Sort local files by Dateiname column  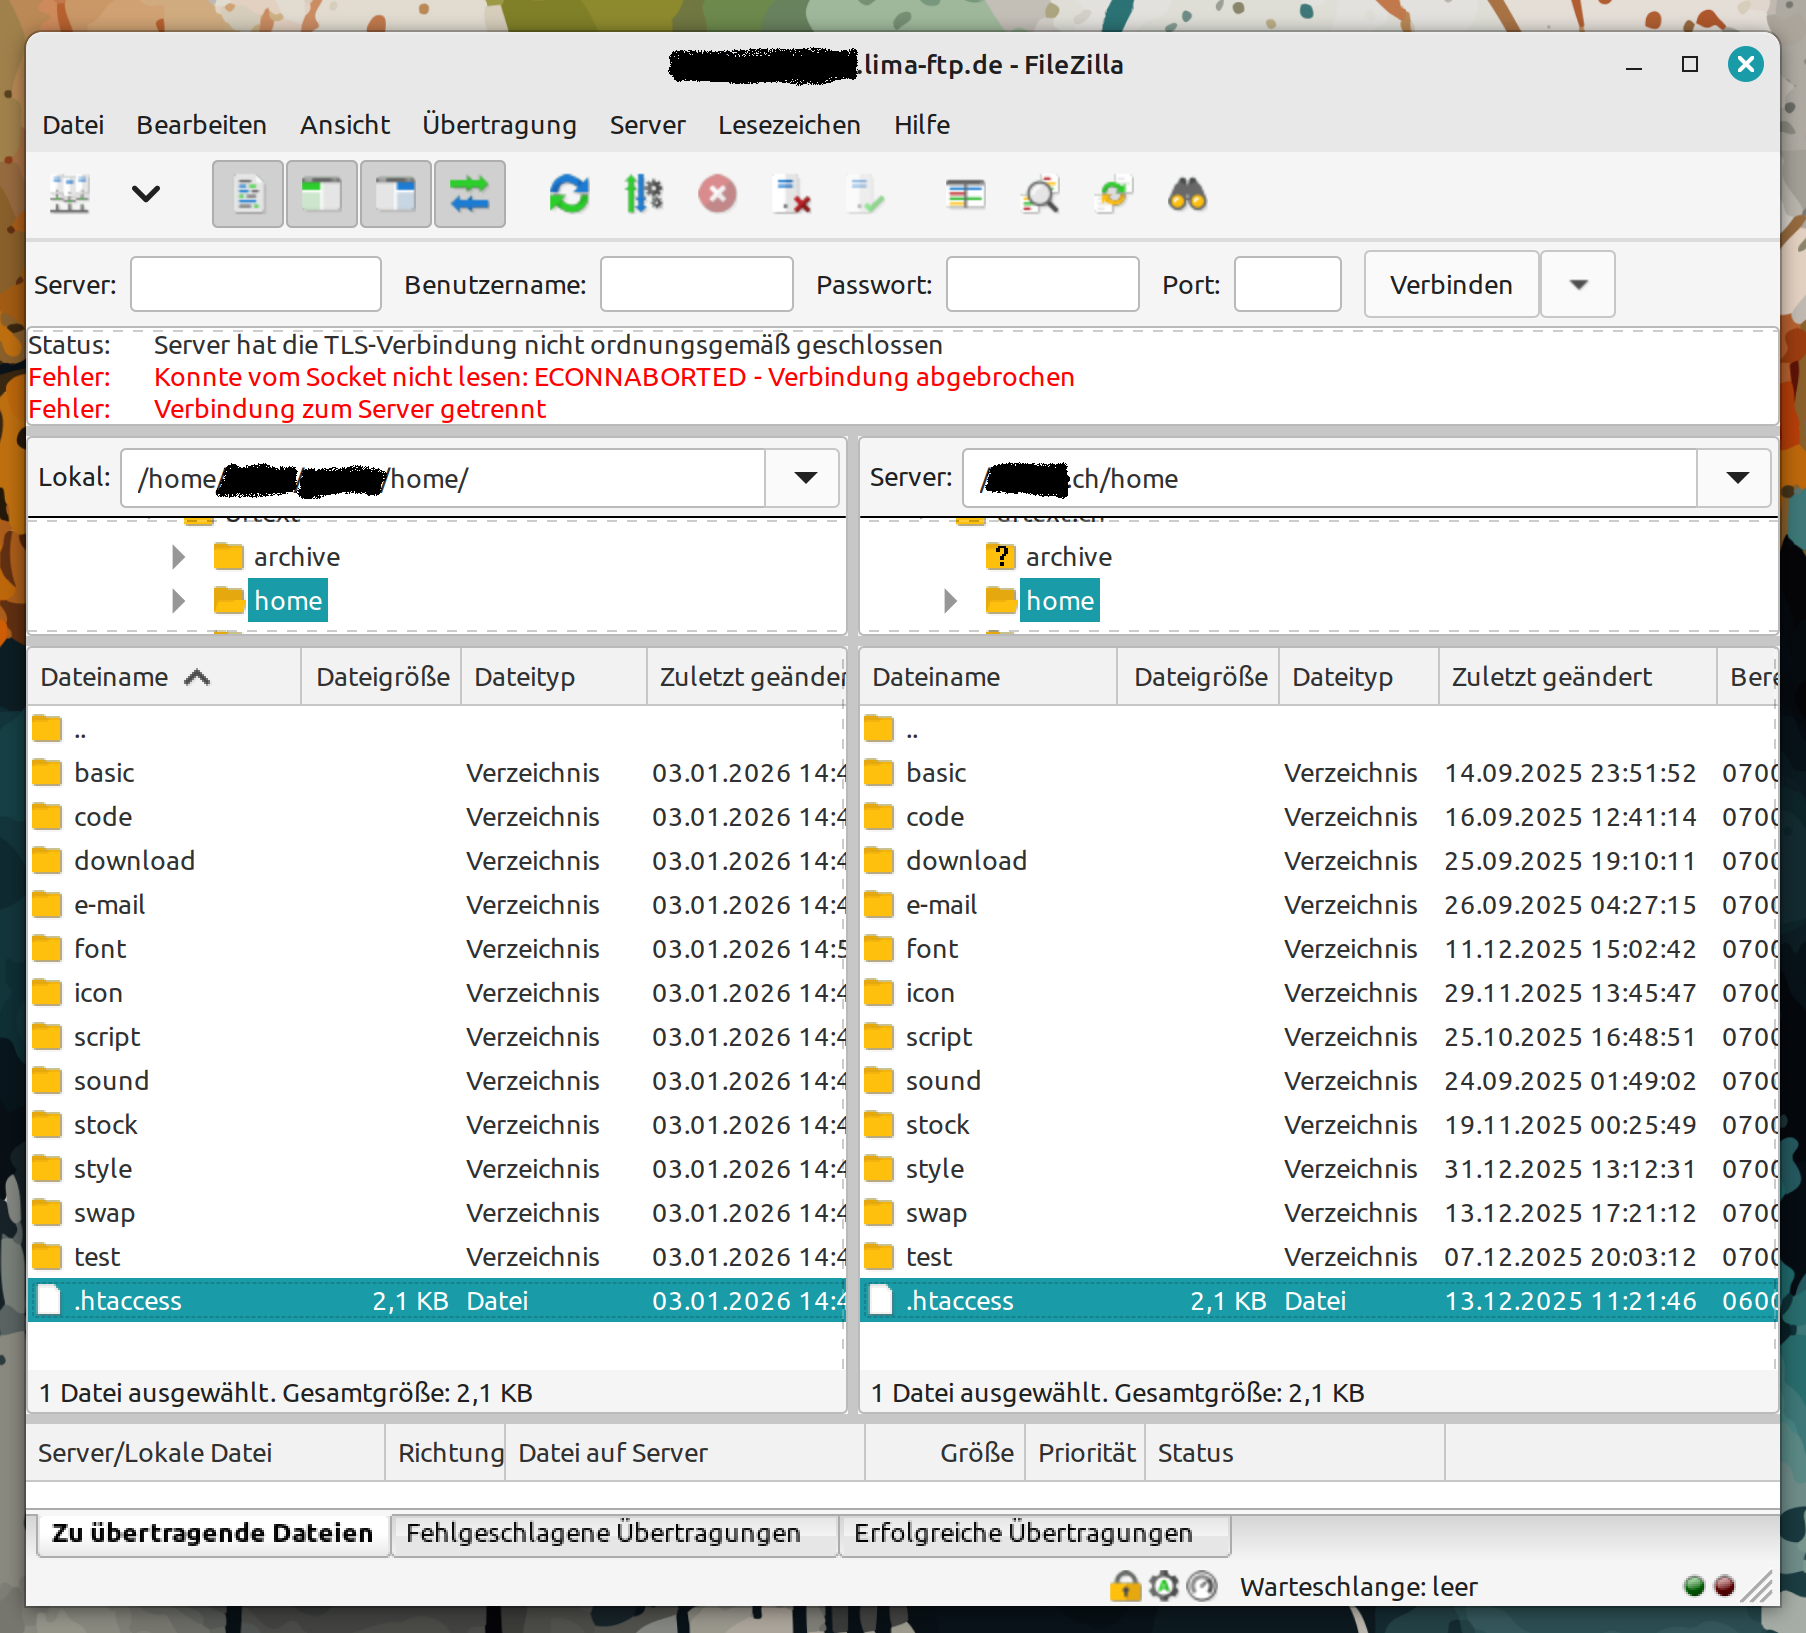tap(165, 677)
